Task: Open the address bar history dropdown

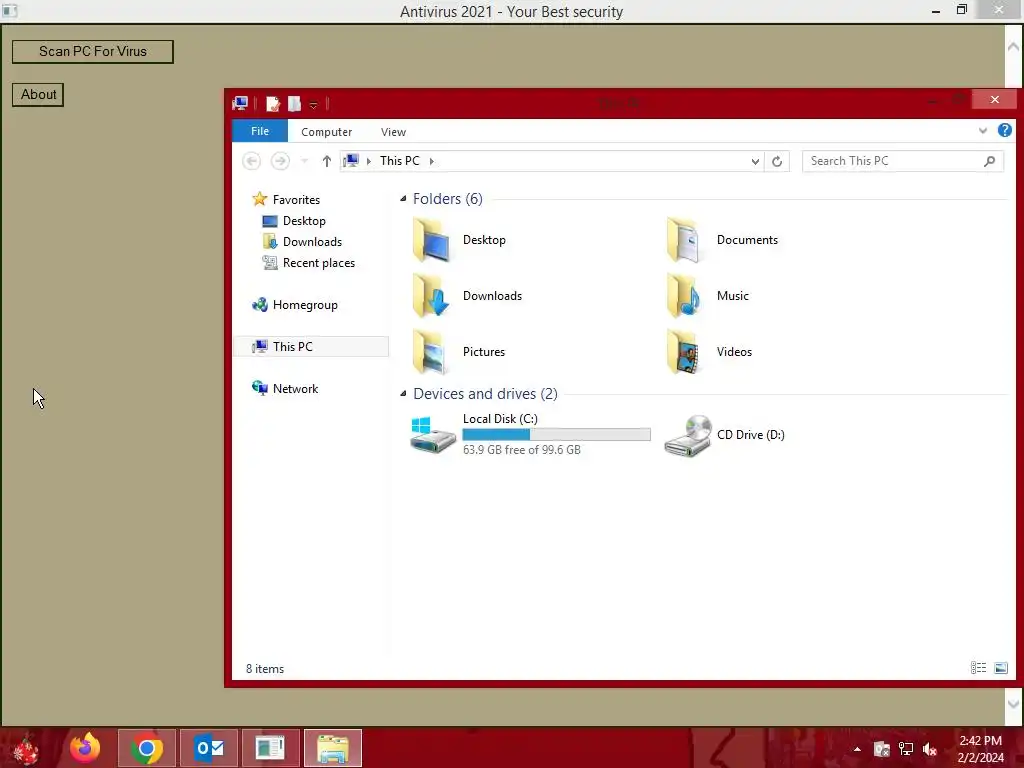Action: pos(755,161)
